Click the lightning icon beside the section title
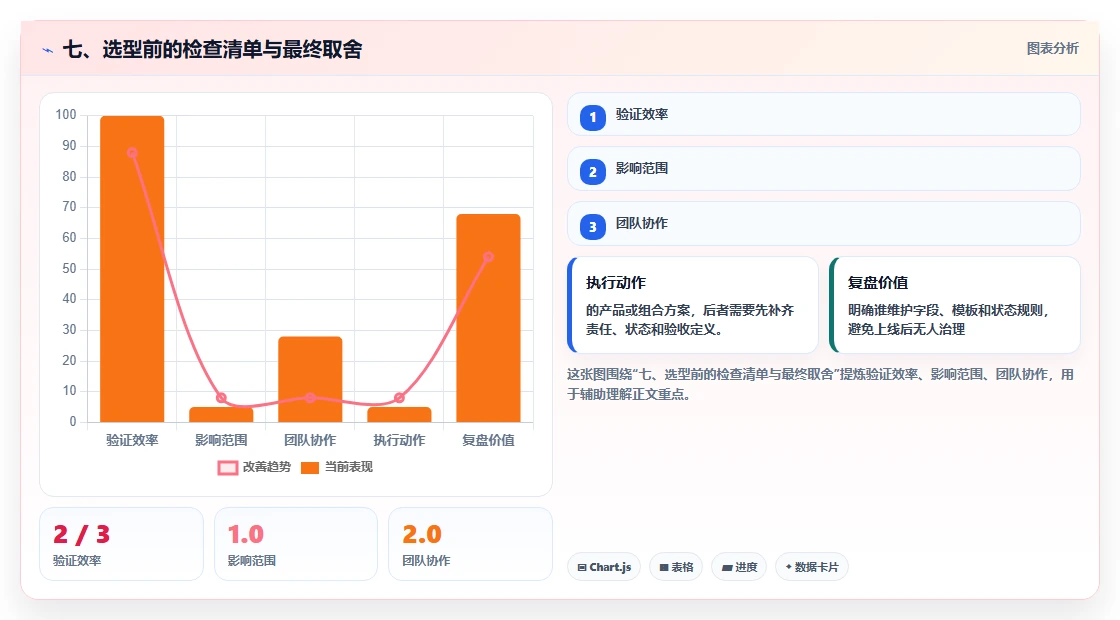The image size is (1120, 620). click(x=48, y=50)
